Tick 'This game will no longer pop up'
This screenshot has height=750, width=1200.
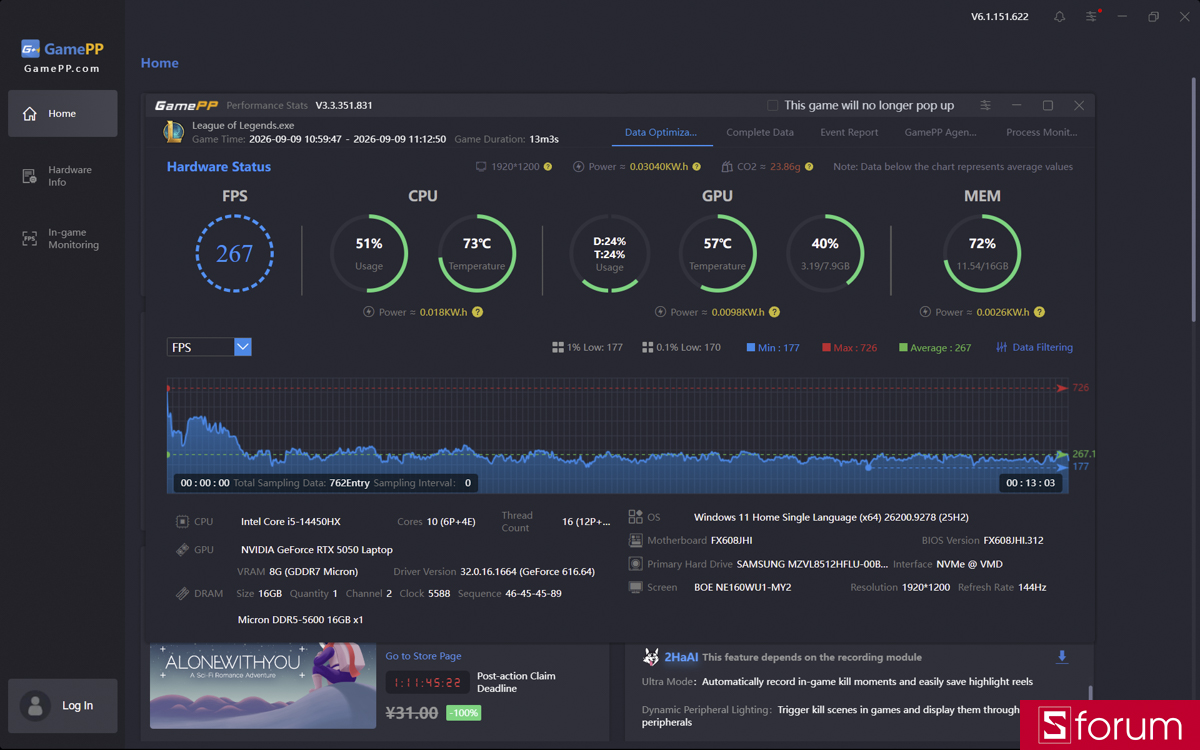point(772,105)
